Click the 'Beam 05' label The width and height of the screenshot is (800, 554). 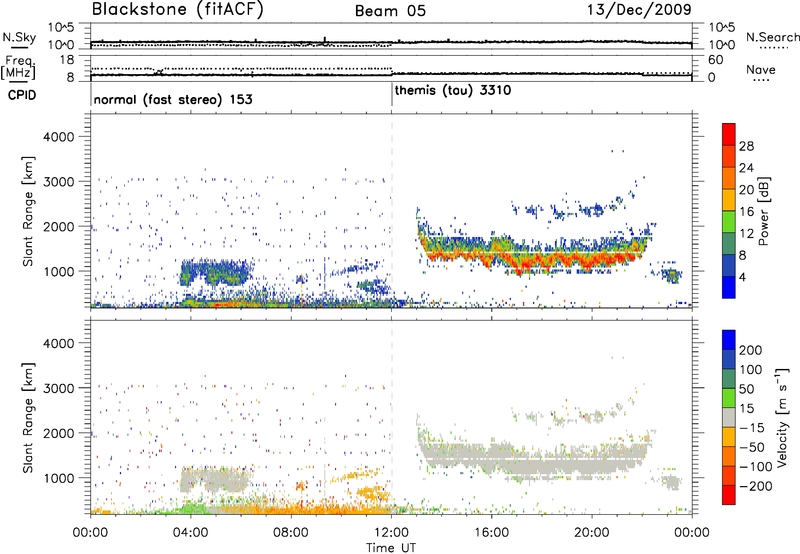tap(390, 10)
